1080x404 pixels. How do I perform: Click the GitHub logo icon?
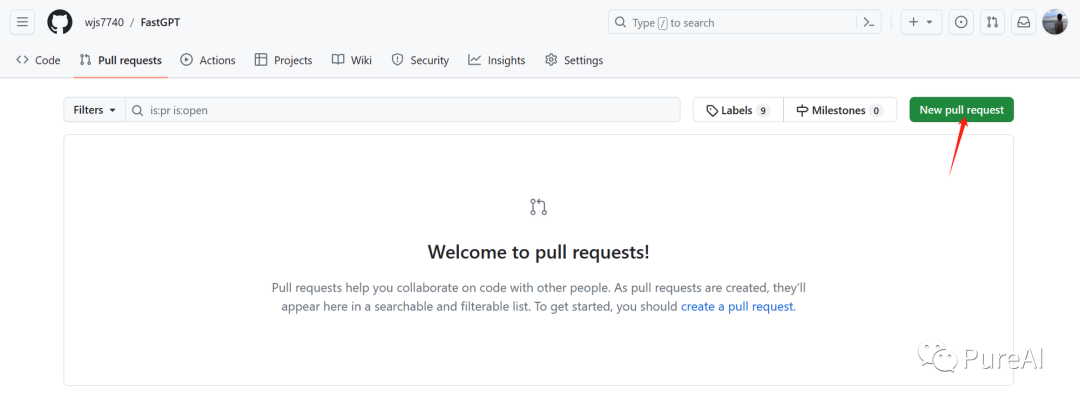60,22
